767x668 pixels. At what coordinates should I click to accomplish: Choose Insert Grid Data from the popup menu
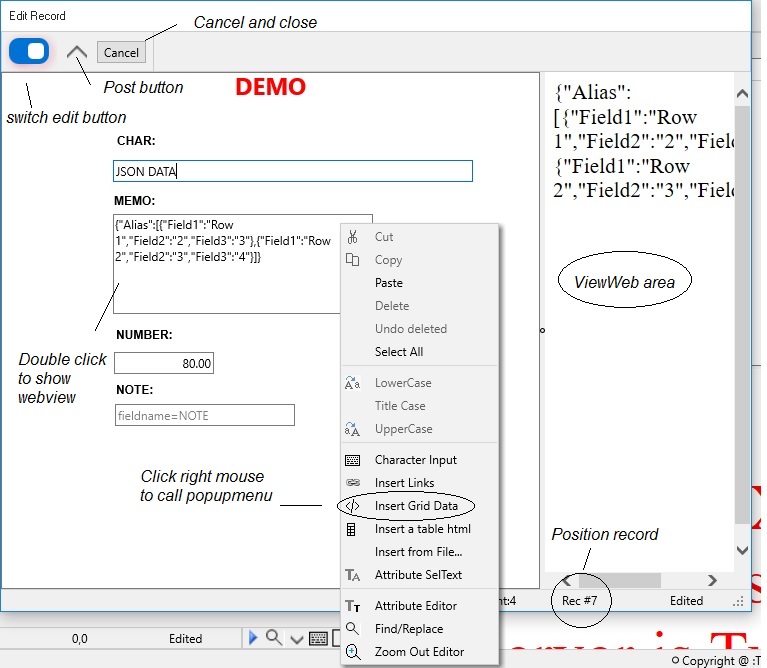[x=416, y=506]
